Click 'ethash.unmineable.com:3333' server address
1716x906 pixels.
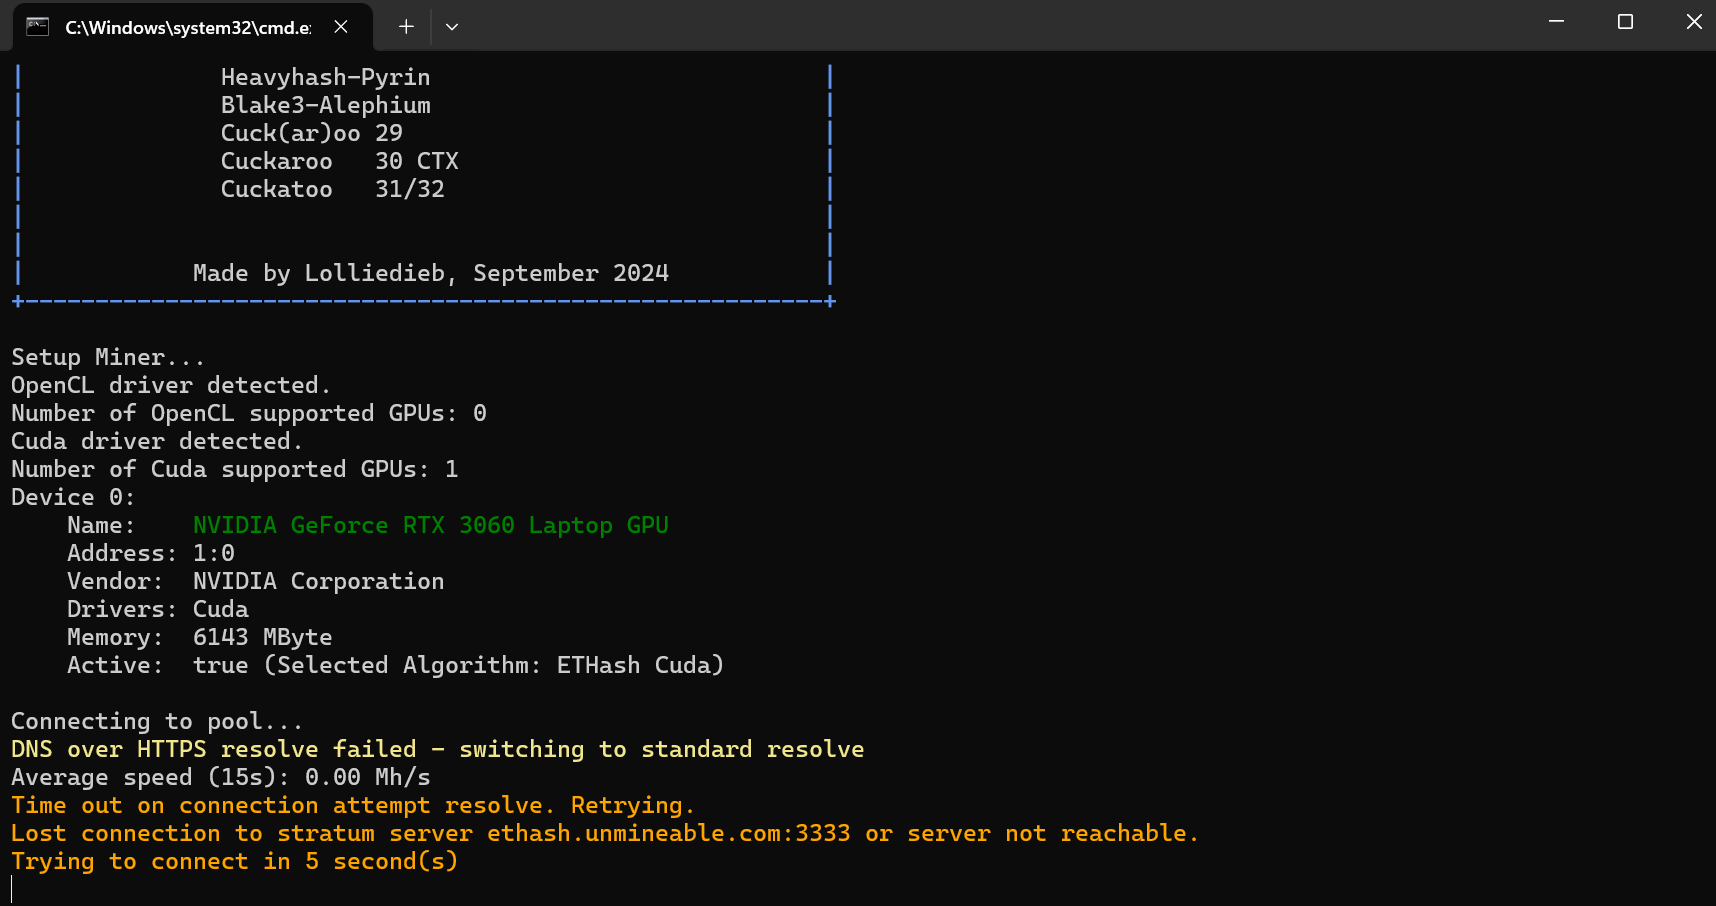[669, 833]
